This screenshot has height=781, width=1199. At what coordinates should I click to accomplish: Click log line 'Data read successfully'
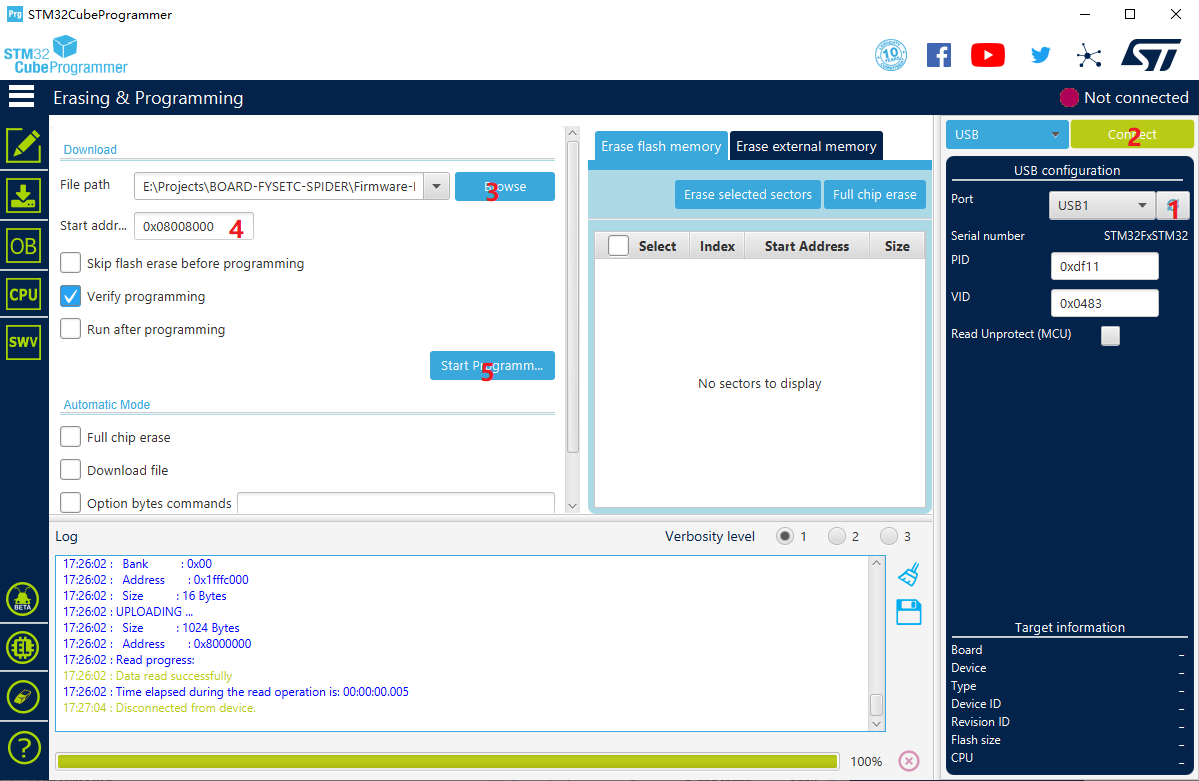pos(148,675)
